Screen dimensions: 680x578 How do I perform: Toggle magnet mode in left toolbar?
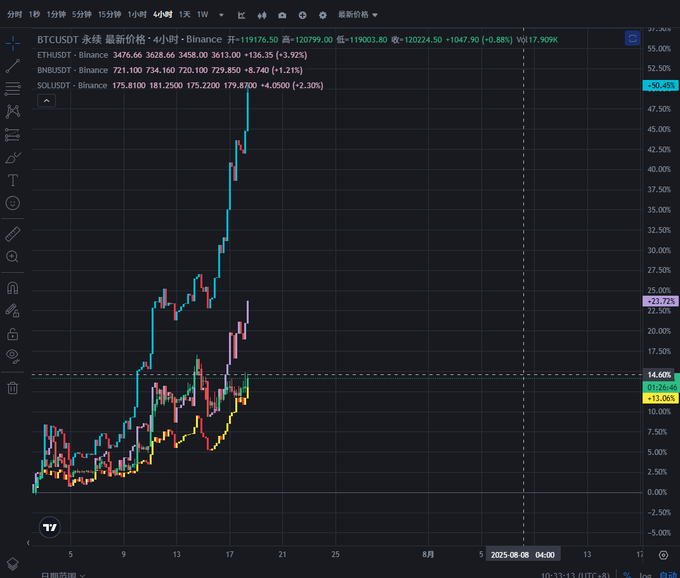tap(13, 288)
